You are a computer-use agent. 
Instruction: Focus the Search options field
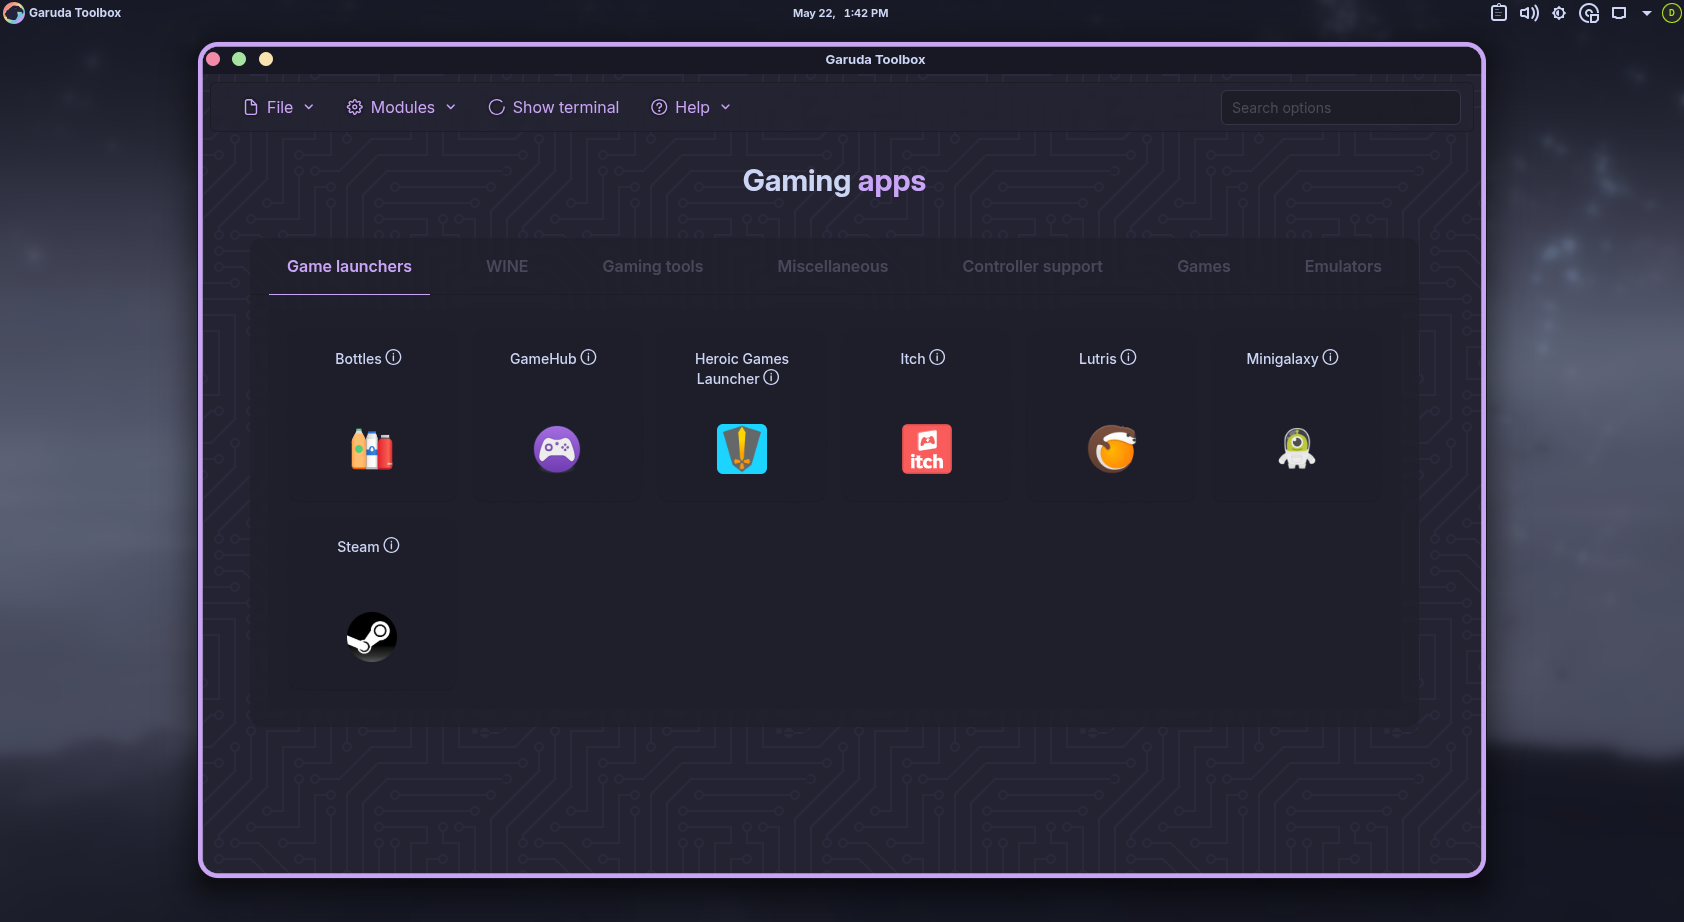[1340, 108]
